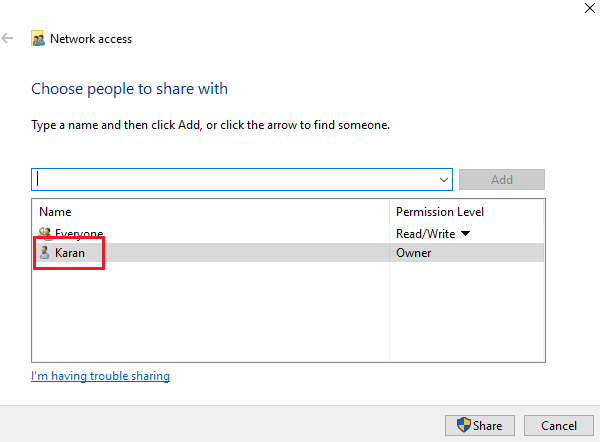Viewport: 600px width, 442px height.
Task: Click the shield icon on the Share button
Action: [464, 426]
